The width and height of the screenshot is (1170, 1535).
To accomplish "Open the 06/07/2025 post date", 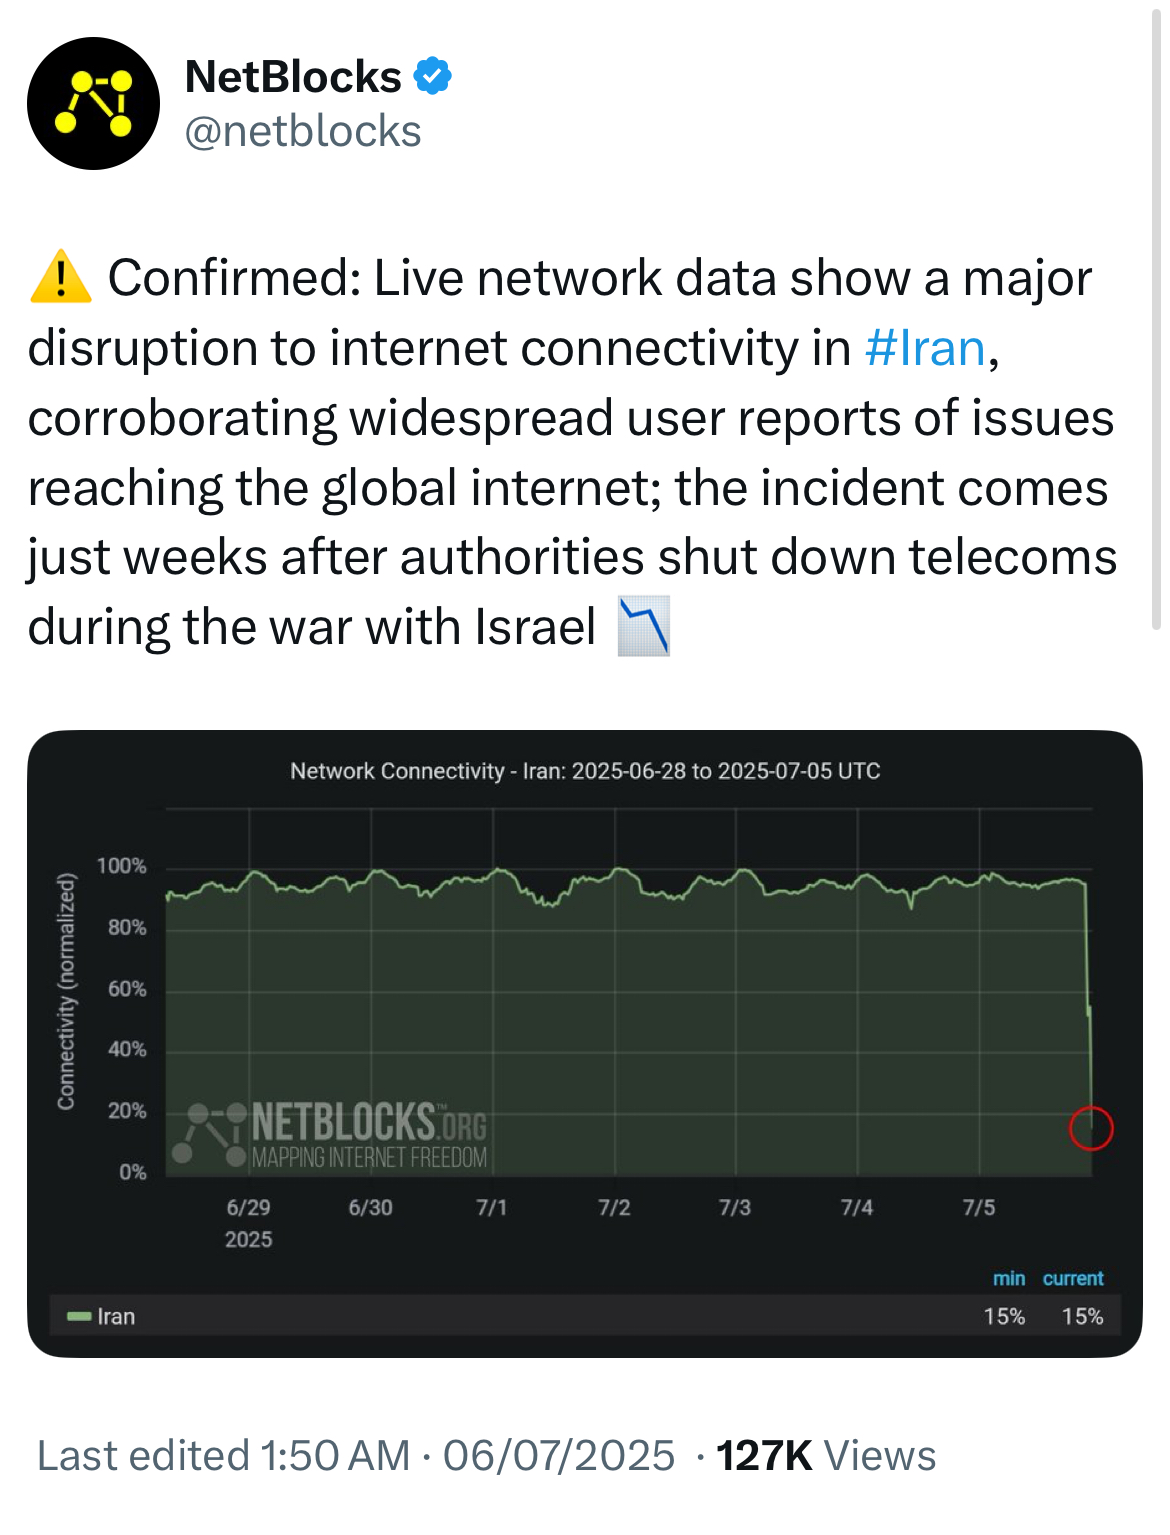I will click(x=559, y=1456).
